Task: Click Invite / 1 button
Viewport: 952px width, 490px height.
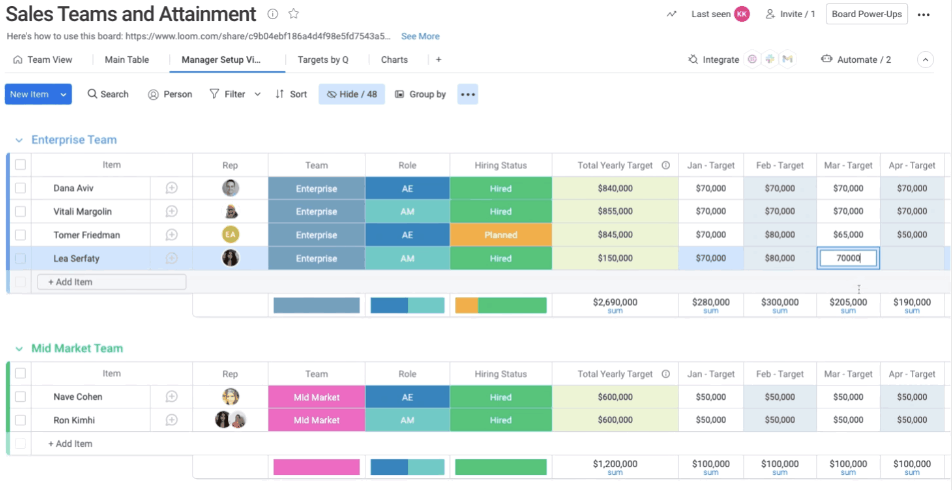Action: tap(790, 14)
